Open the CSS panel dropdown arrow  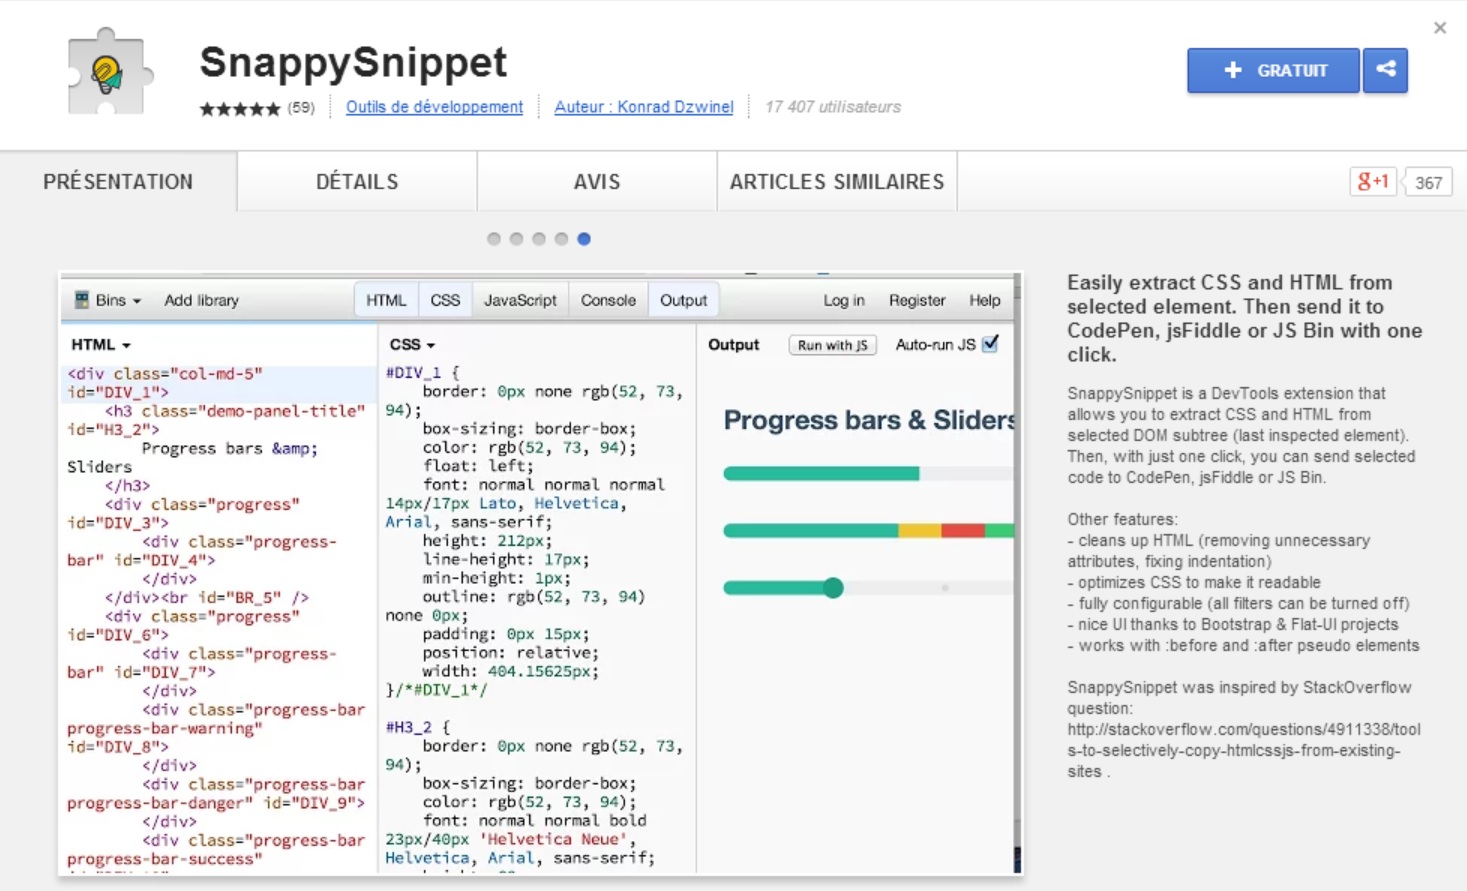pos(431,346)
